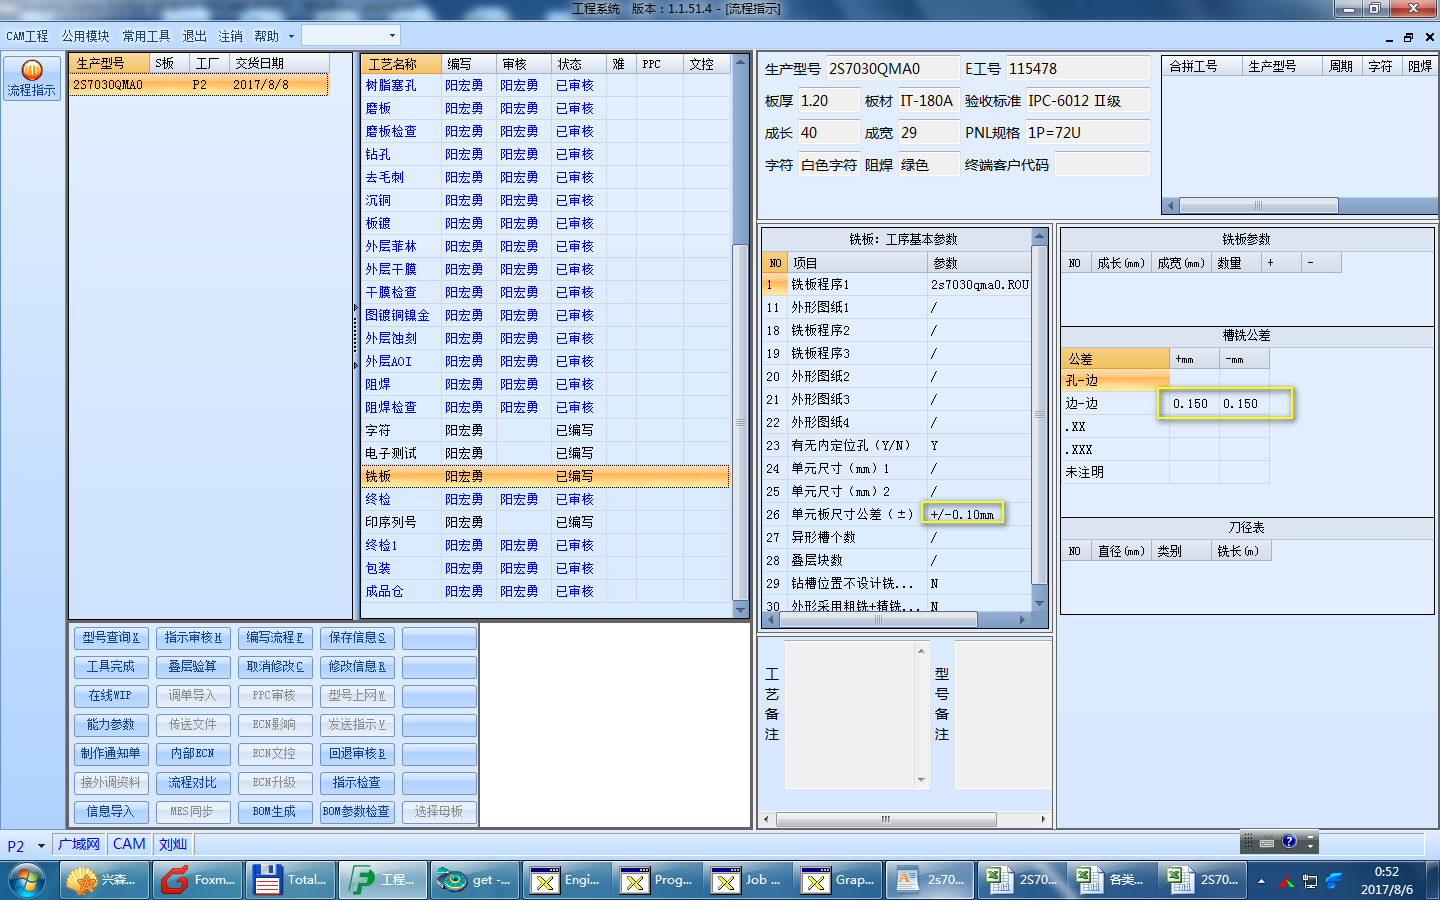Screen dimensions: 1440x900
Task: Click the 指示审核H button
Action: click(x=193, y=637)
